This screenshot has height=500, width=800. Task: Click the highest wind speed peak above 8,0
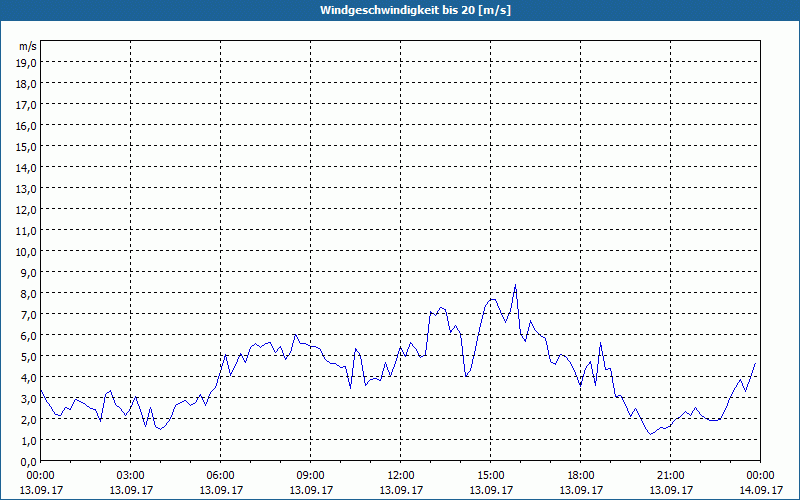(515, 285)
